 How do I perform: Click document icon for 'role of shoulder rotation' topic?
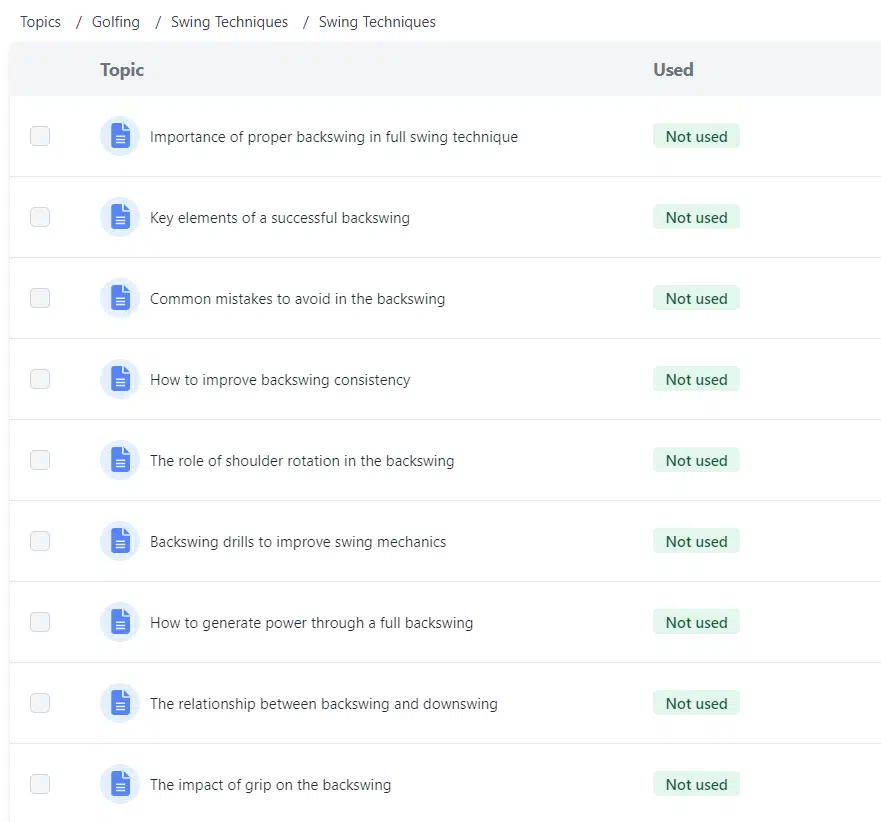[120, 460]
